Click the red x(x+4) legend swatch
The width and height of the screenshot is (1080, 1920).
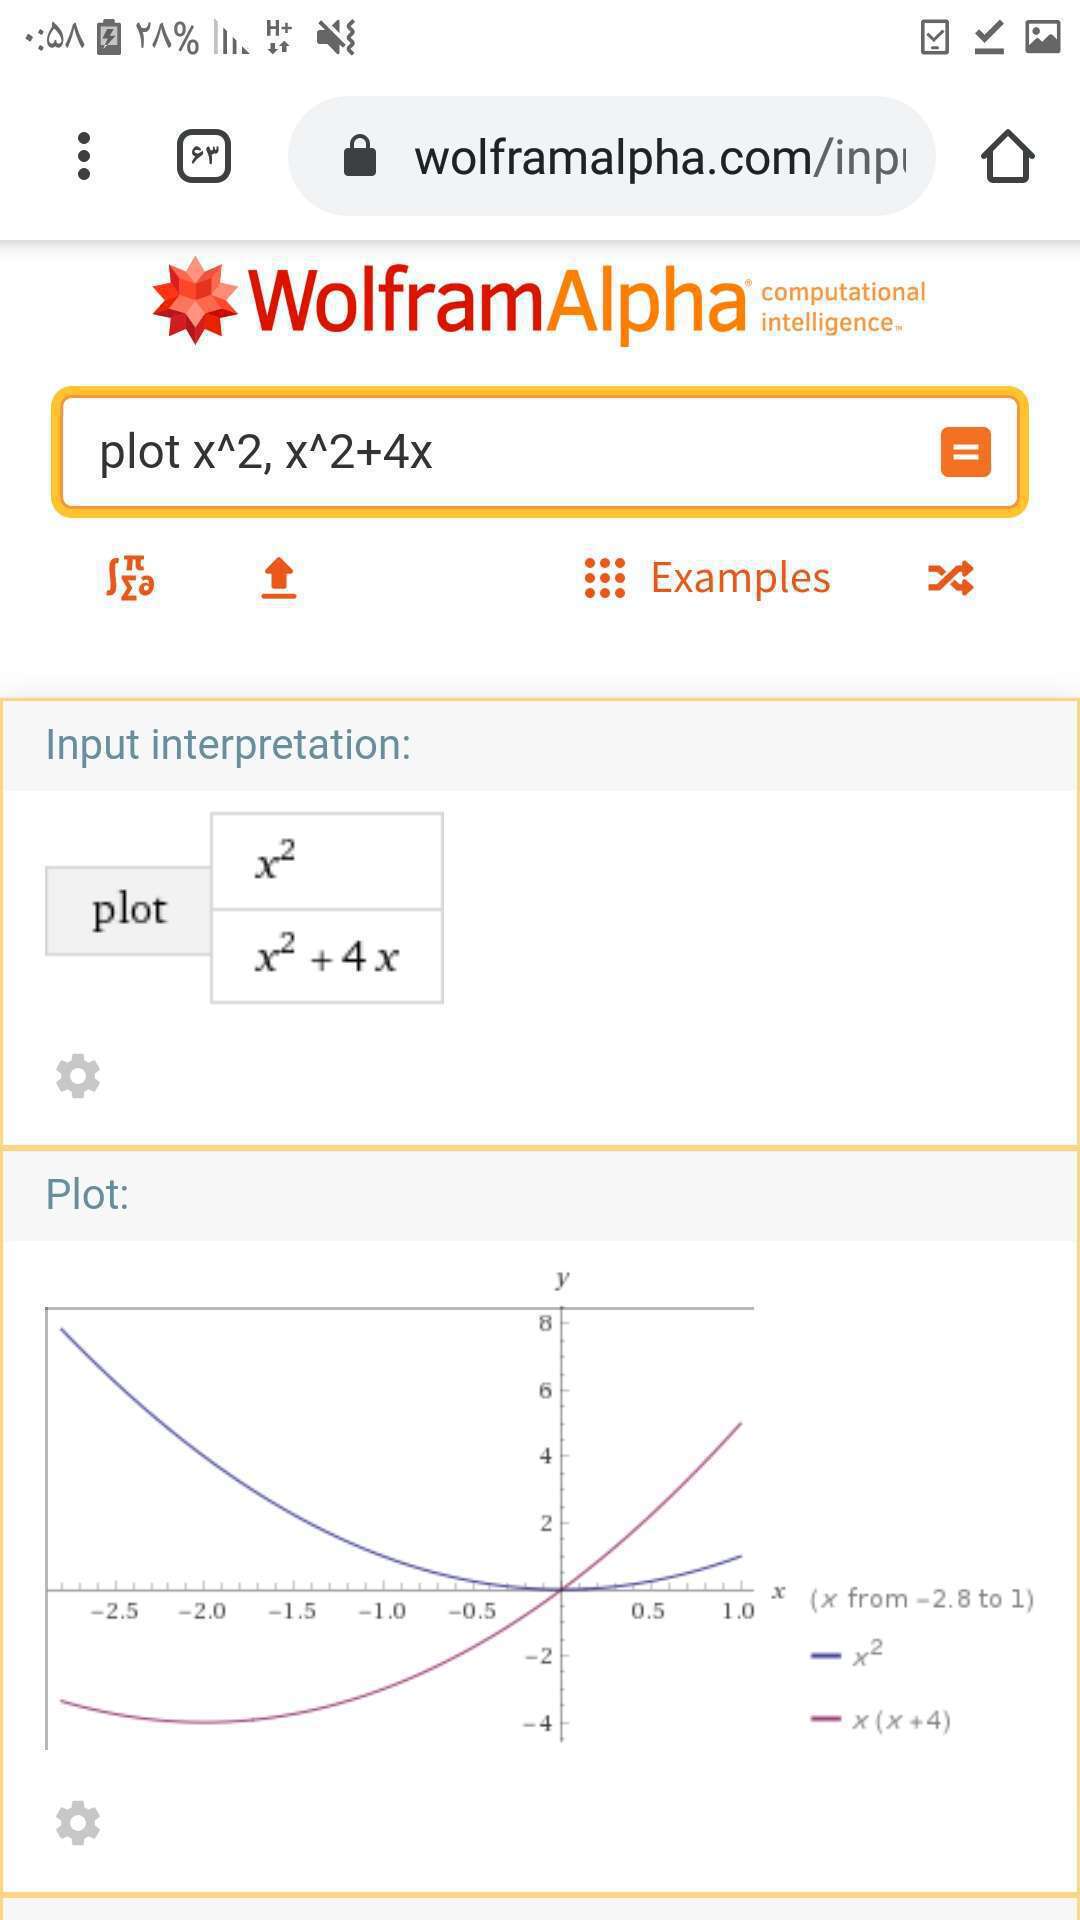pyautogui.click(x=826, y=1719)
